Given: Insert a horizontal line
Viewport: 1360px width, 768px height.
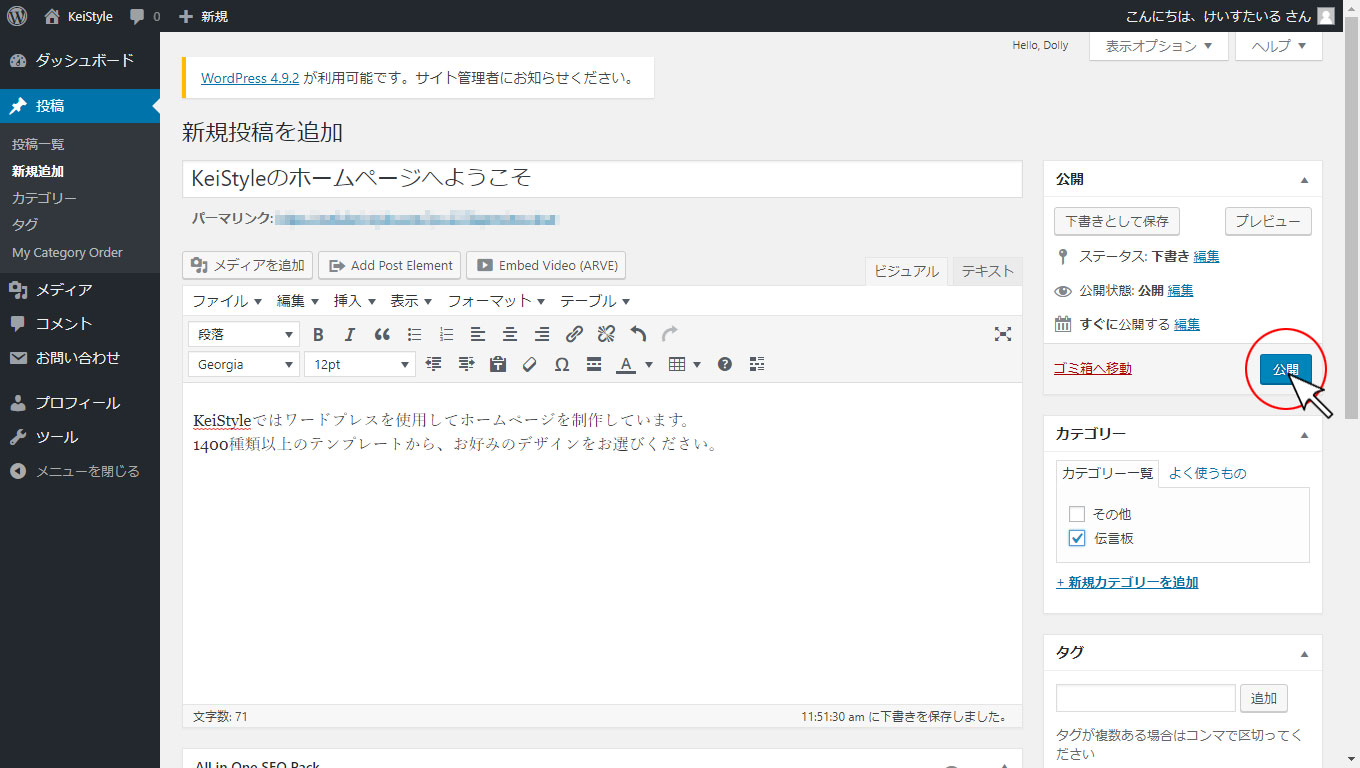Looking at the screenshot, I should tap(594, 364).
